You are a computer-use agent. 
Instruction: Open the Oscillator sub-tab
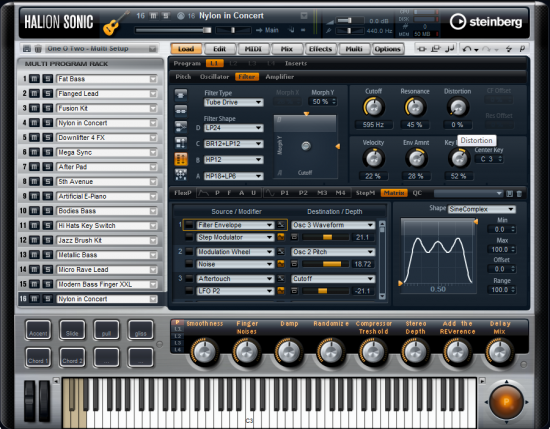214,77
